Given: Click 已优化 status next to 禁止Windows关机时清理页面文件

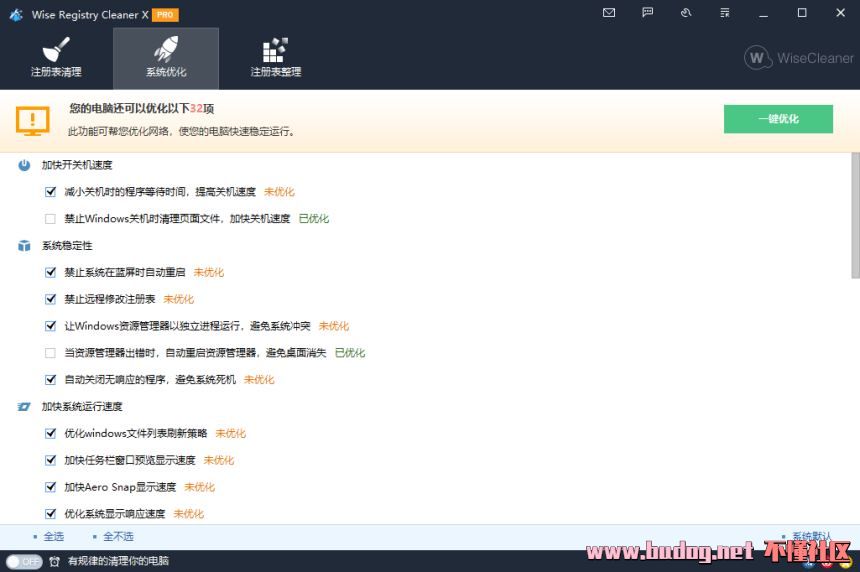Looking at the screenshot, I should [x=314, y=219].
